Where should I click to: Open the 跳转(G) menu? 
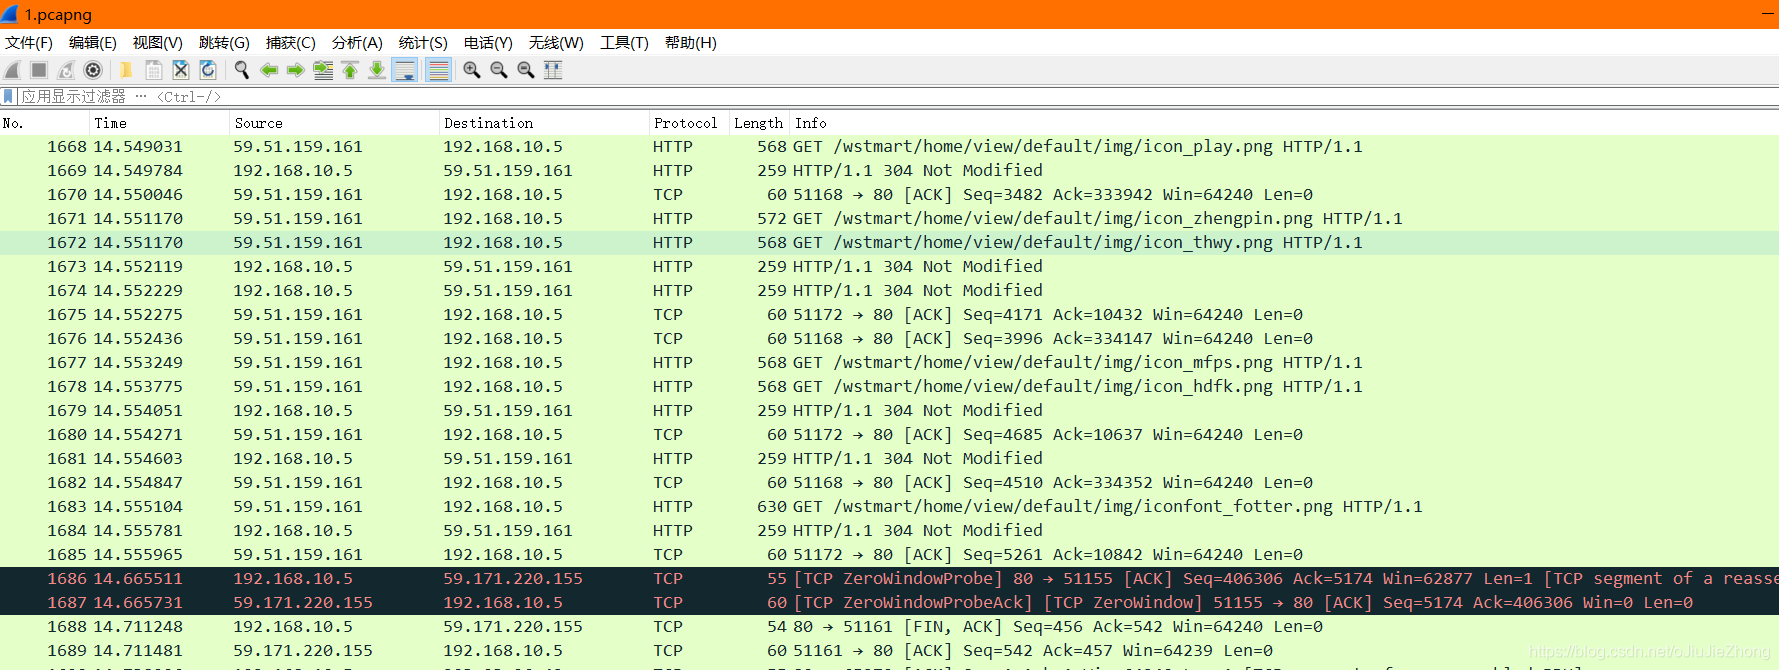[x=224, y=43]
